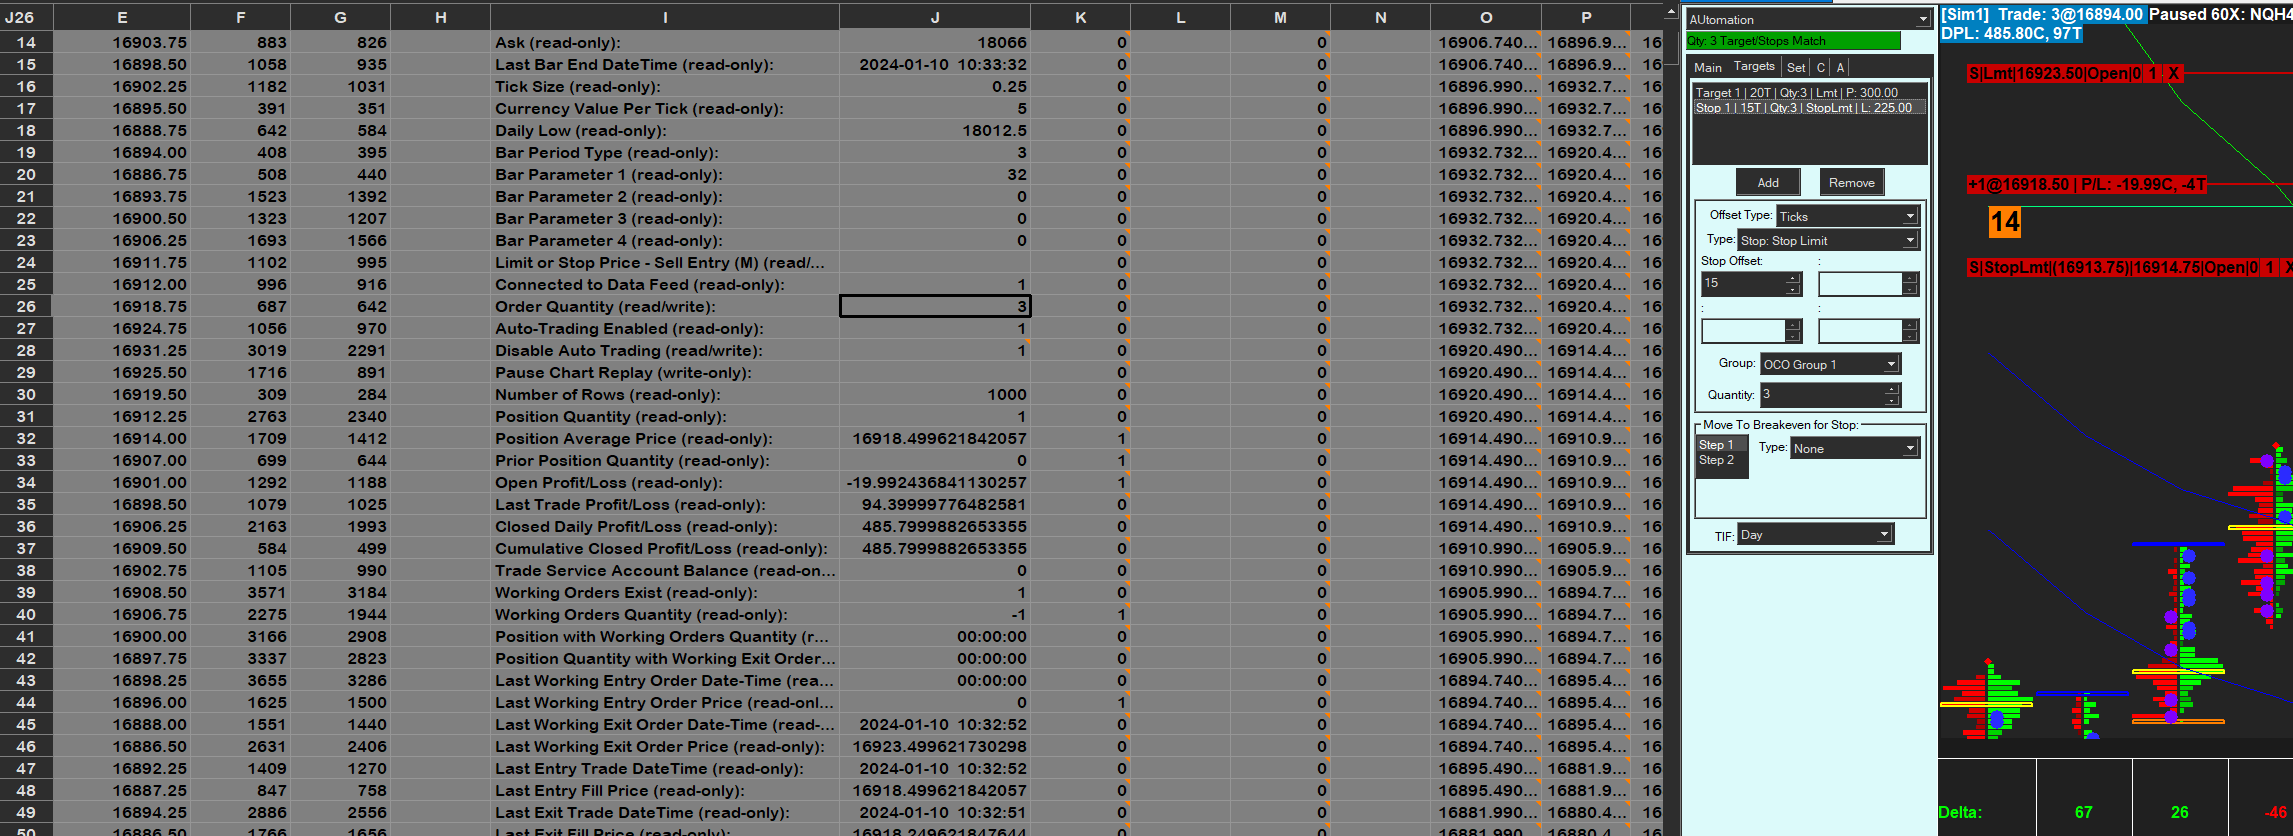The height and width of the screenshot is (836, 2293).
Task: Click the green Qty: 3 Target/Stops Match status bar
Action: 1793,41
